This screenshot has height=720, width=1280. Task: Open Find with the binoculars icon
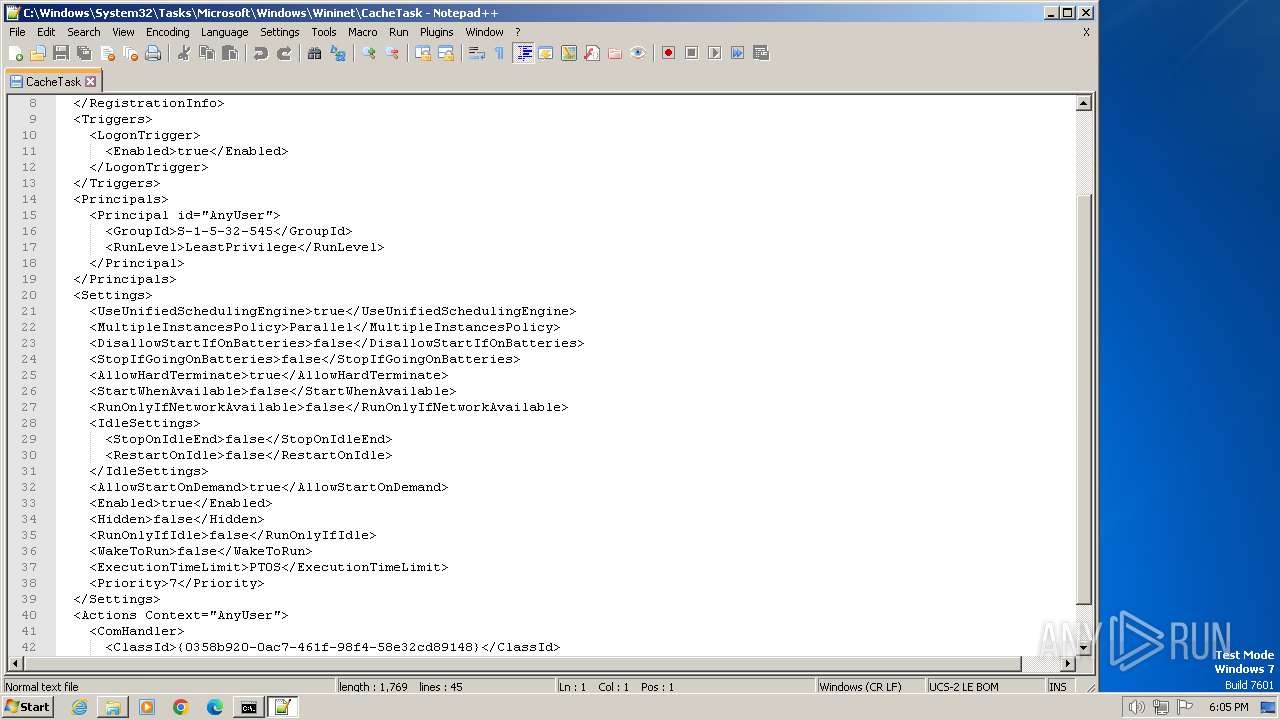[314, 53]
